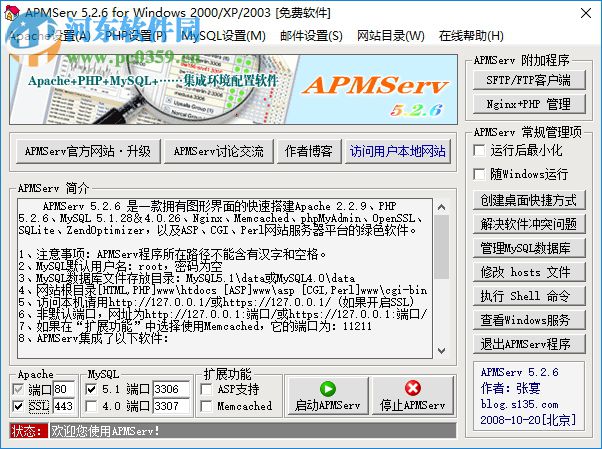Open 管理MySQL数据库
The height and width of the screenshot is (449, 602).
[x=529, y=248]
